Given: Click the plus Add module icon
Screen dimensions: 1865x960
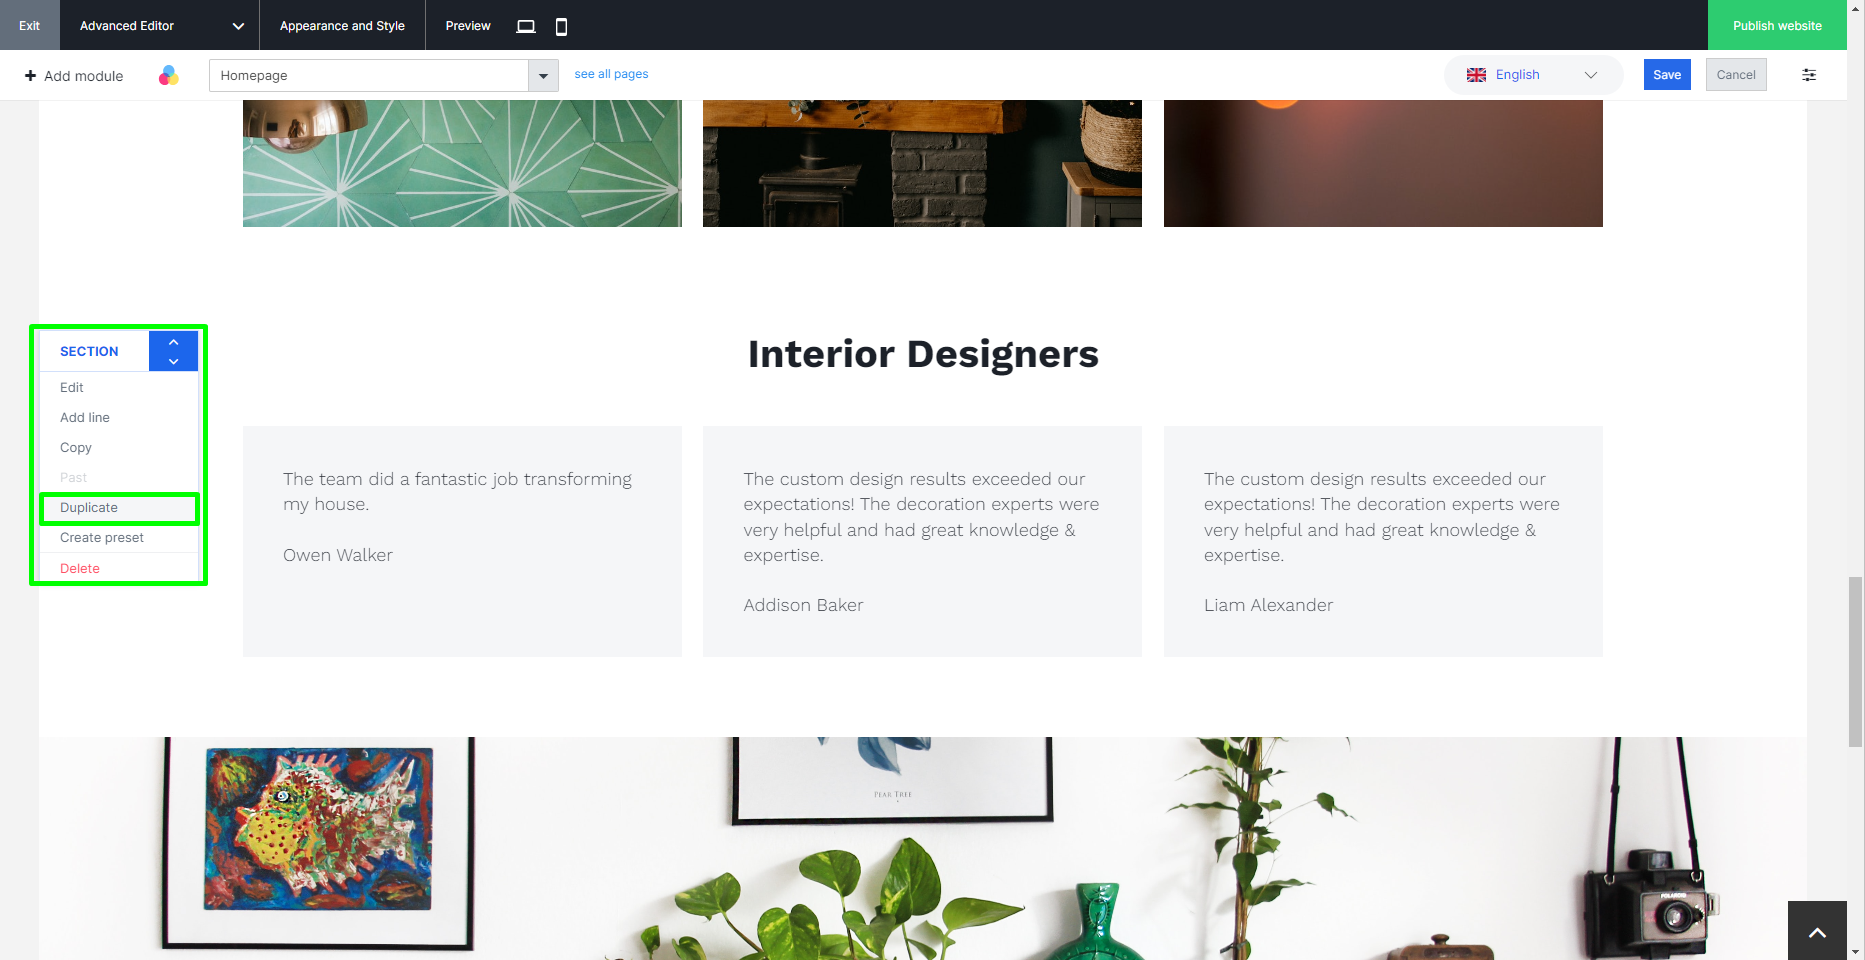Looking at the screenshot, I should tap(30, 75).
